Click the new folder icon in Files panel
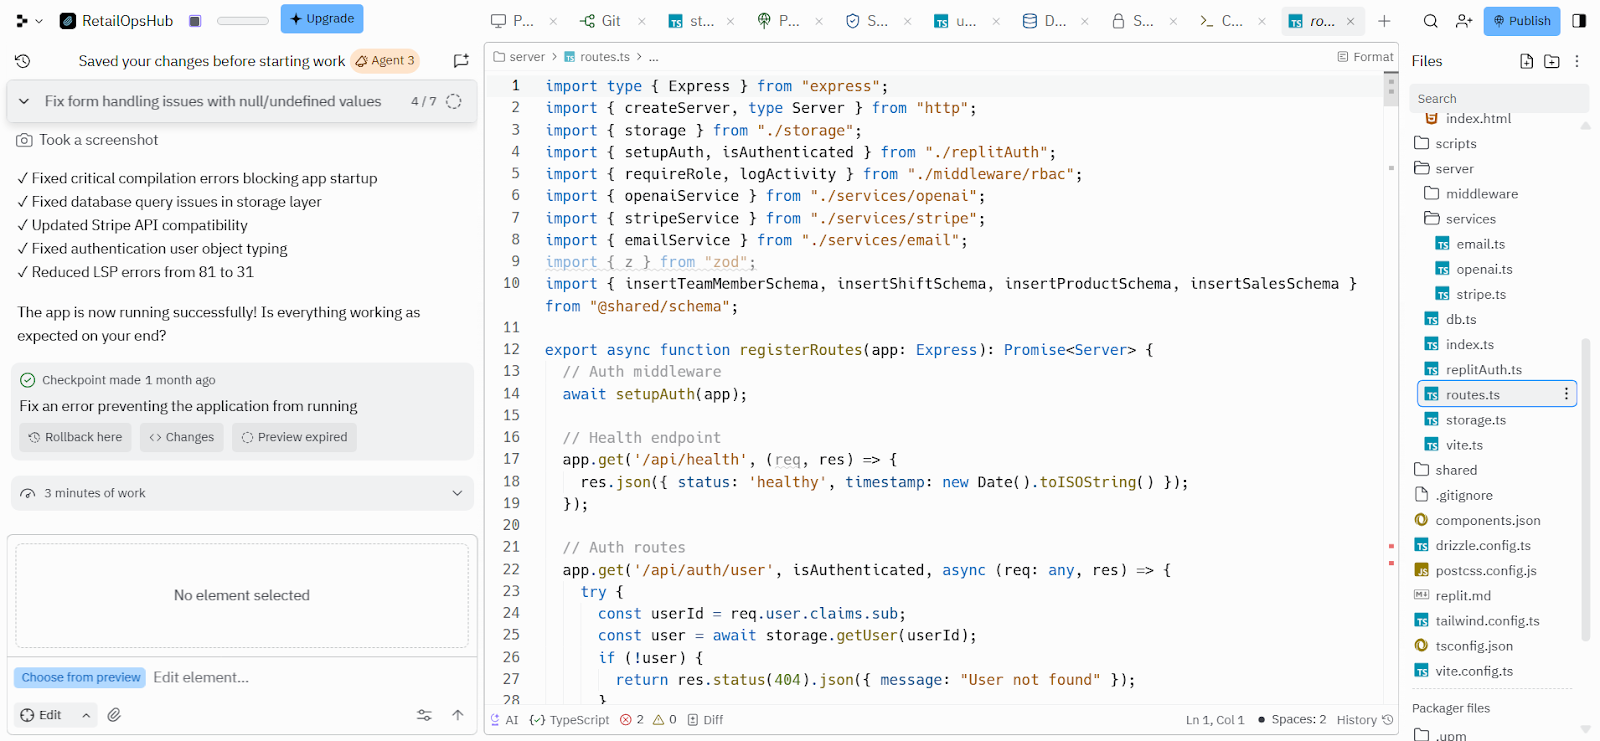The height and width of the screenshot is (741, 1600). coord(1552,61)
